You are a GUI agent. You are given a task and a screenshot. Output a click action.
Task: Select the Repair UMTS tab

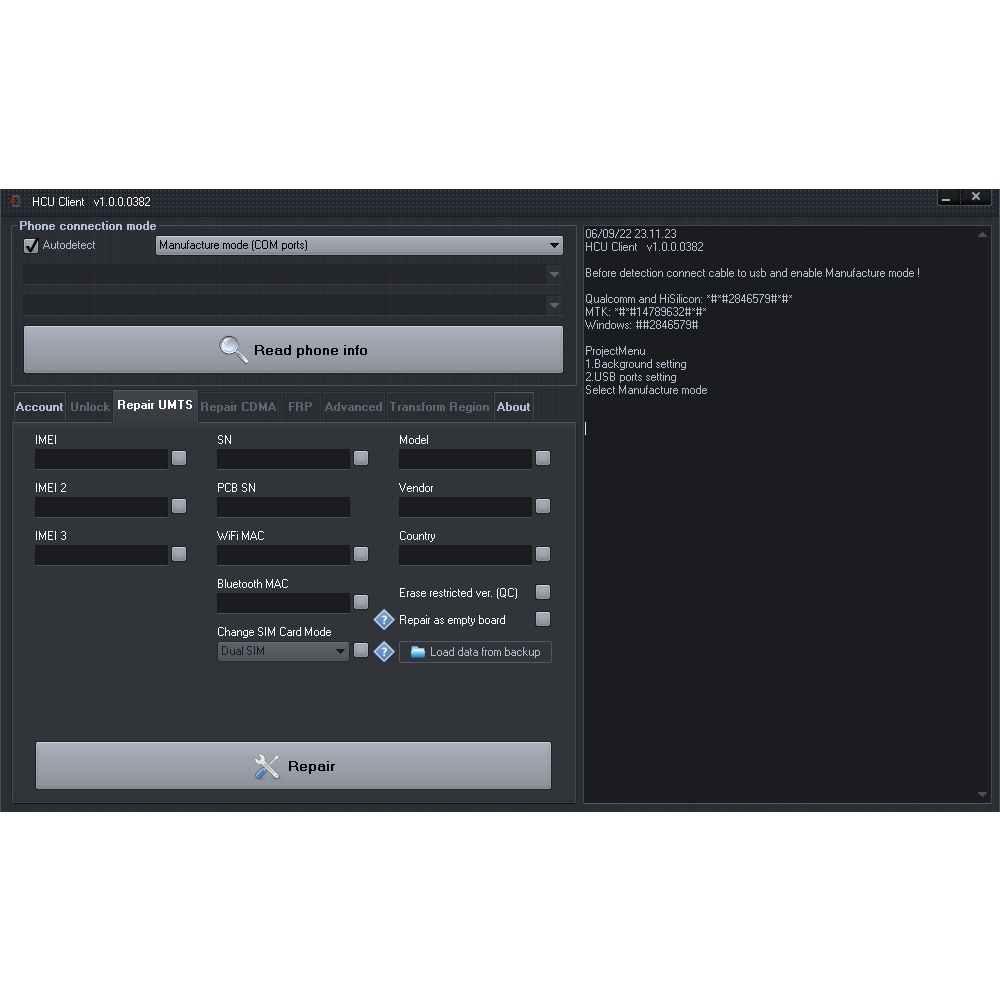point(155,406)
